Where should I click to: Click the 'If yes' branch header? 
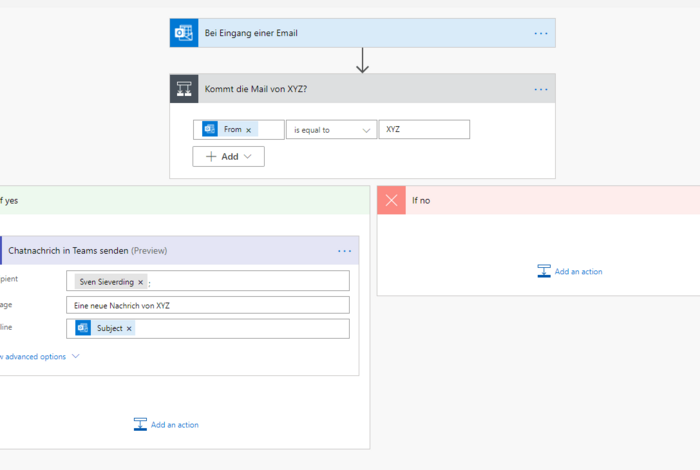point(185,200)
